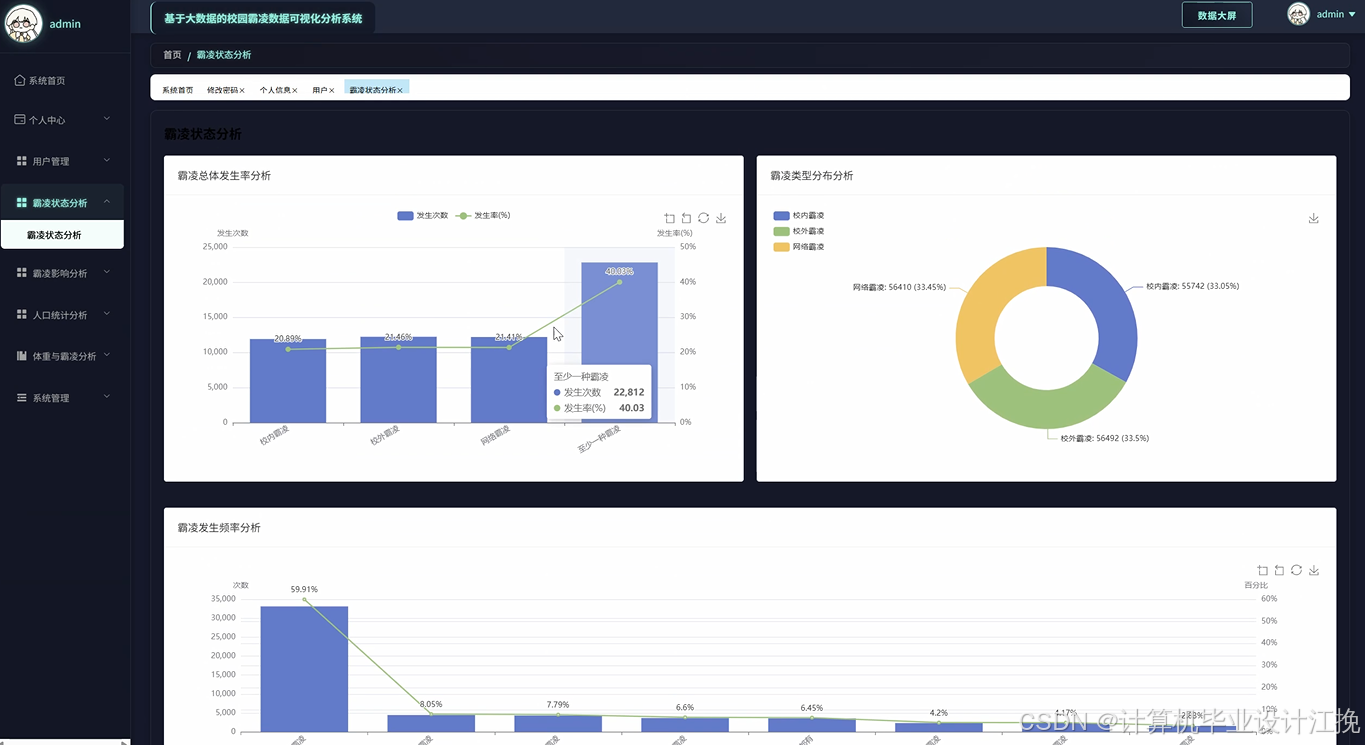Click area-zoom icon in 霸凌发生频率分析 chart
The image size is (1365, 745).
pyautogui.click(x=1262, y=570)
